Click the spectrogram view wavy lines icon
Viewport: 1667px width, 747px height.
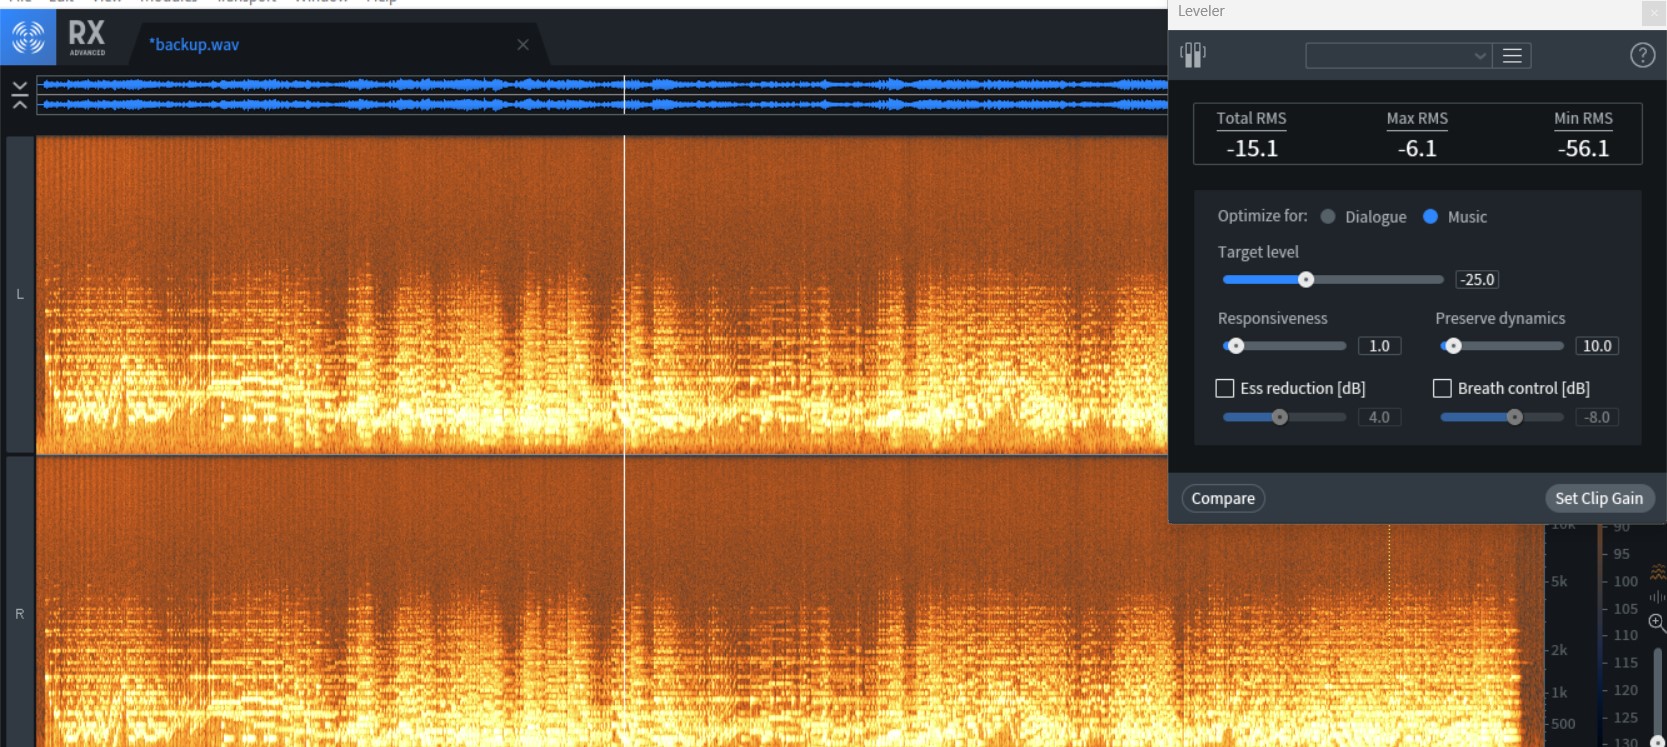pyautogui.click(x=1657, y=572)
